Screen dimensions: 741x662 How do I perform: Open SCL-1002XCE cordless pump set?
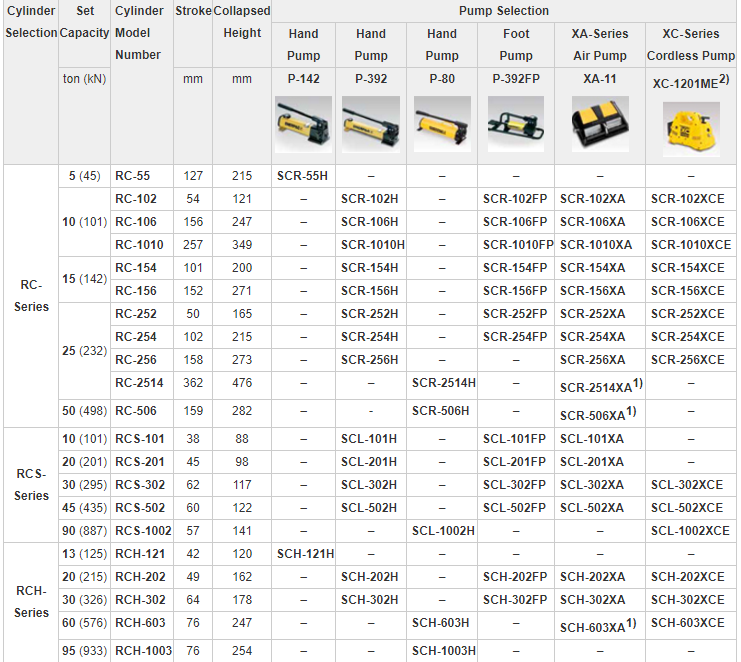click(690, 531)
